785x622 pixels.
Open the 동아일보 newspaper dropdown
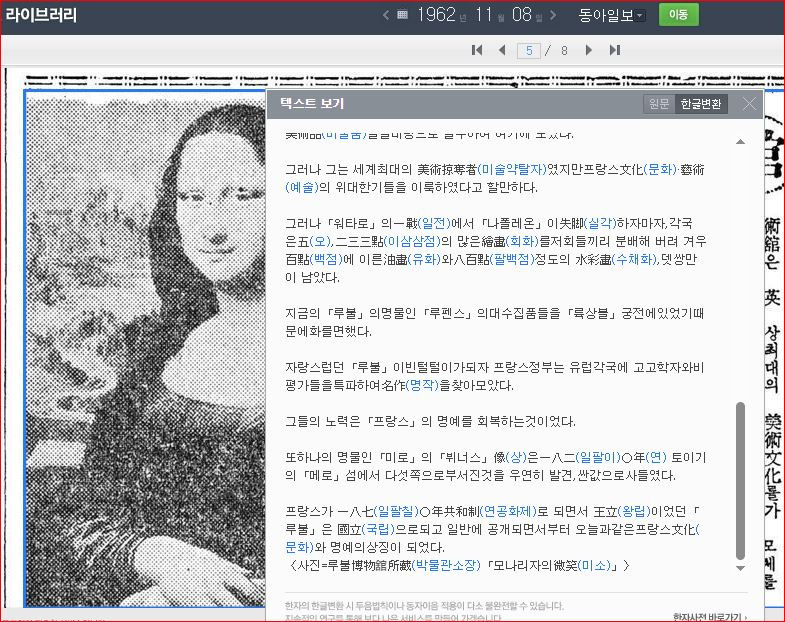(x=611, y=16)
